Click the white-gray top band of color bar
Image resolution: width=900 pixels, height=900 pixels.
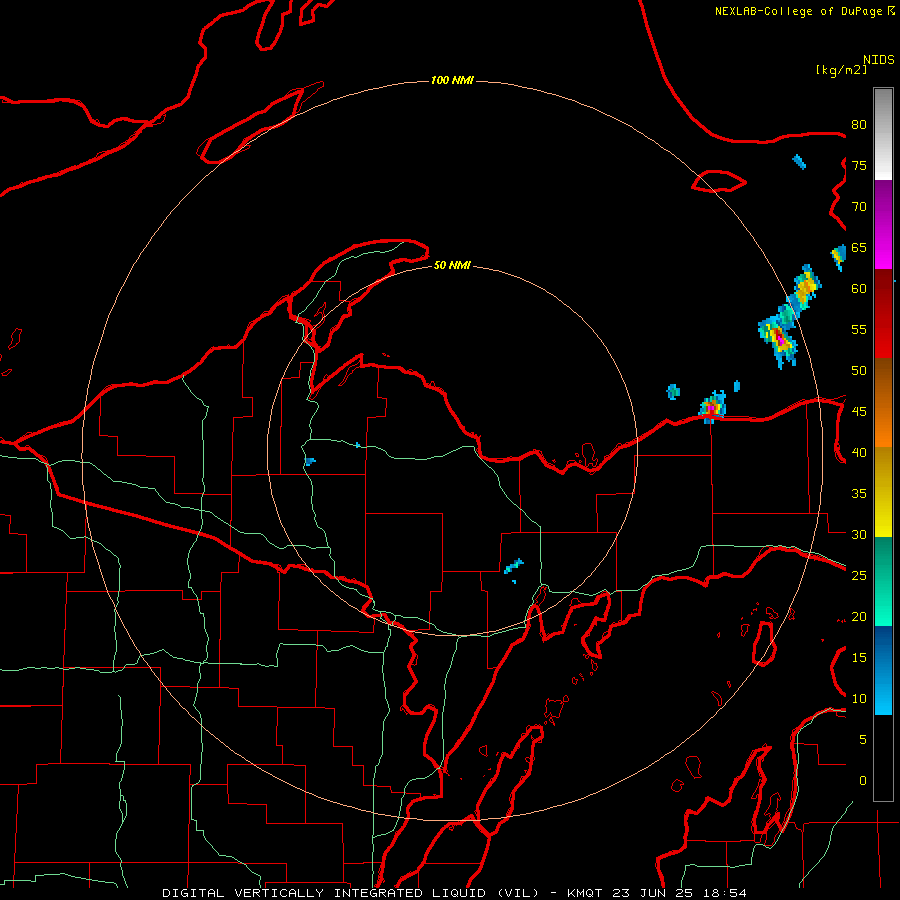pos(883,134)
